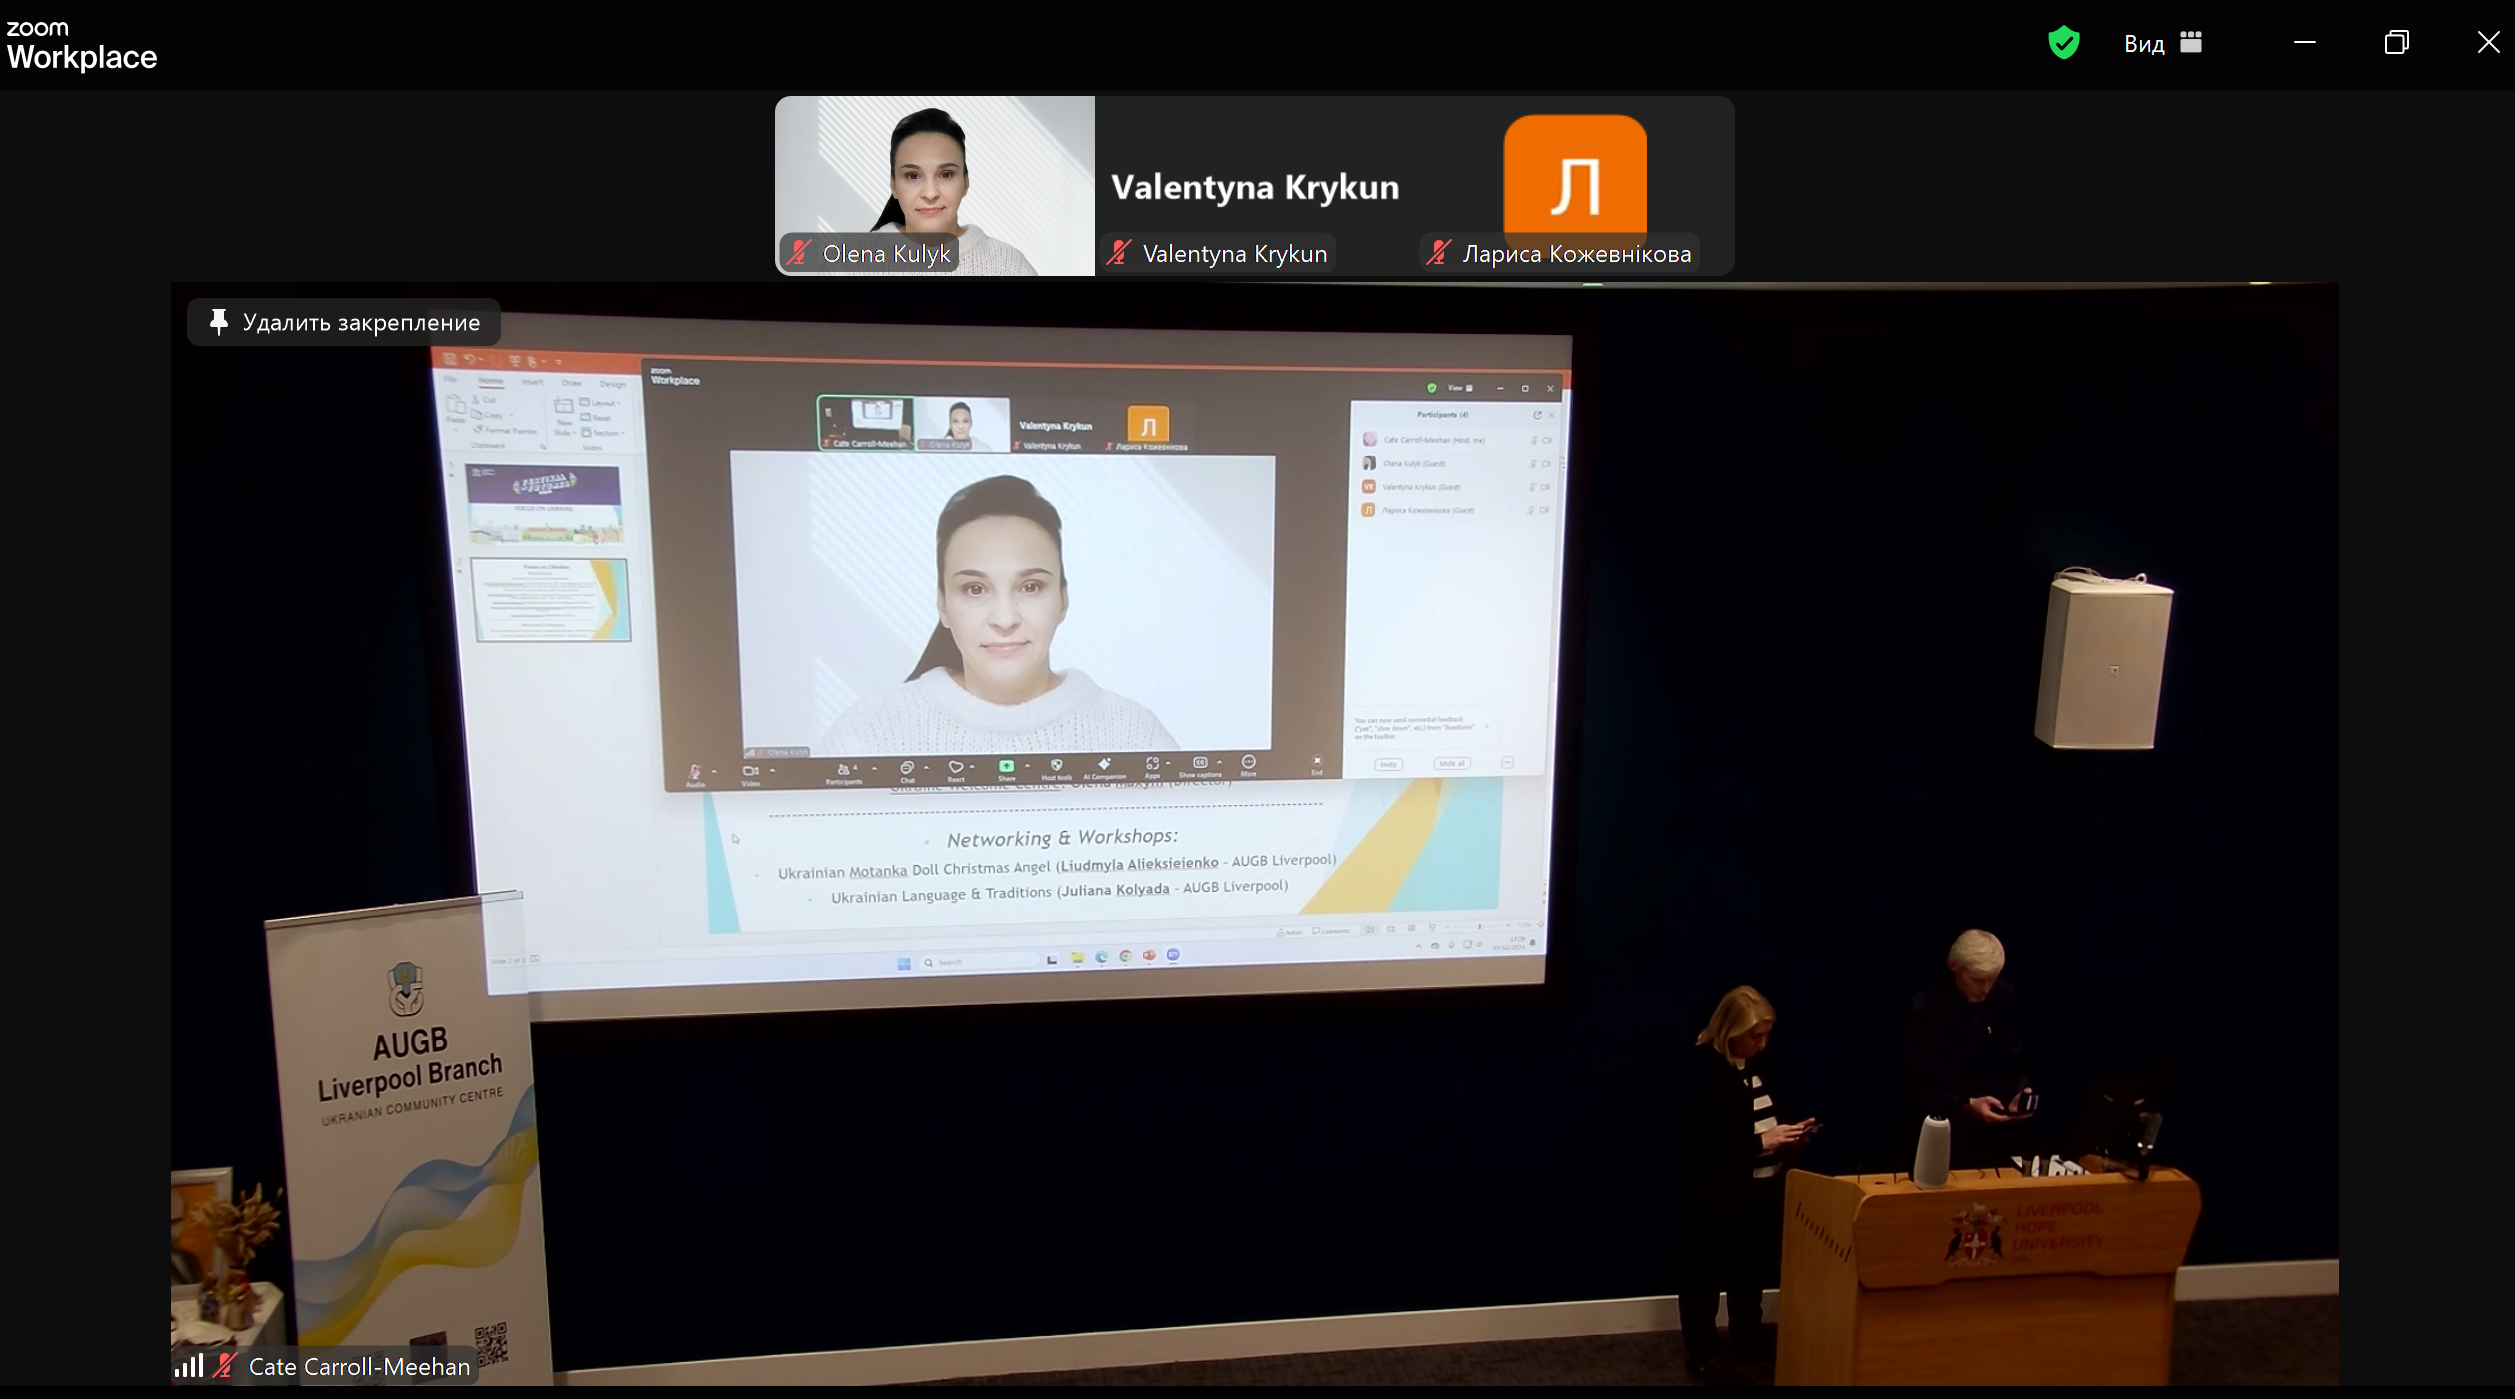
Task: Open the Вид view menu
Action: click(x=2163, y=43)
